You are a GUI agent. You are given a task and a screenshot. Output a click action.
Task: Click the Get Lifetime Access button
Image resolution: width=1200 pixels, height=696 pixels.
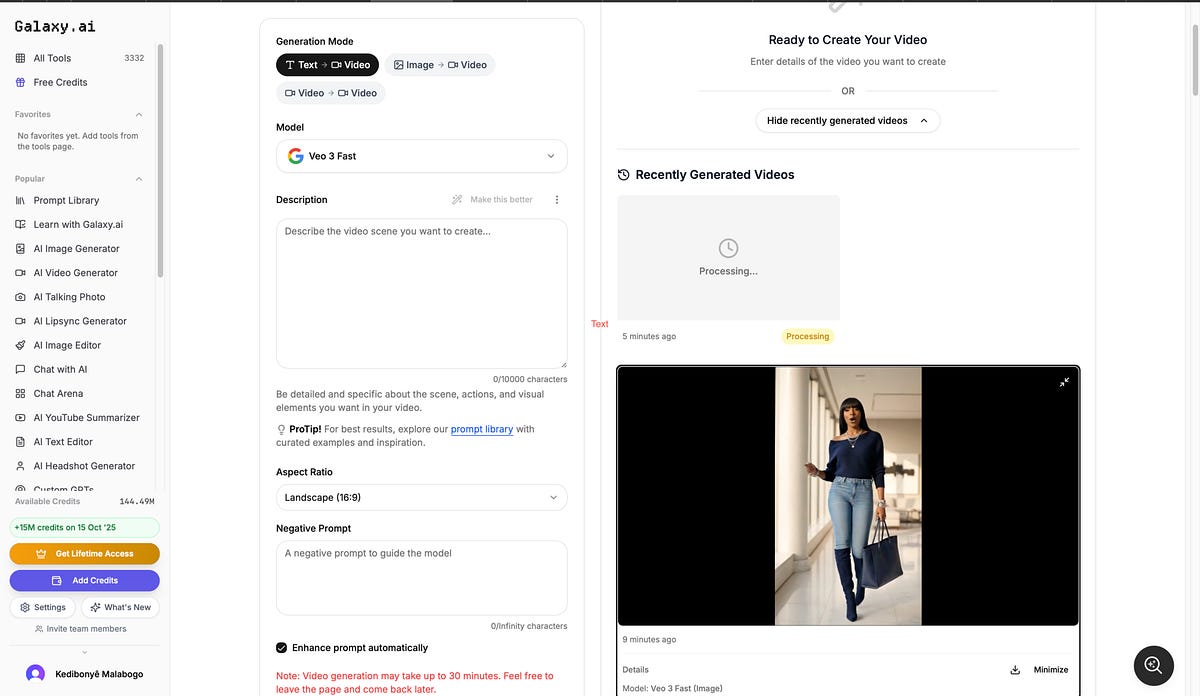(85, 553)
